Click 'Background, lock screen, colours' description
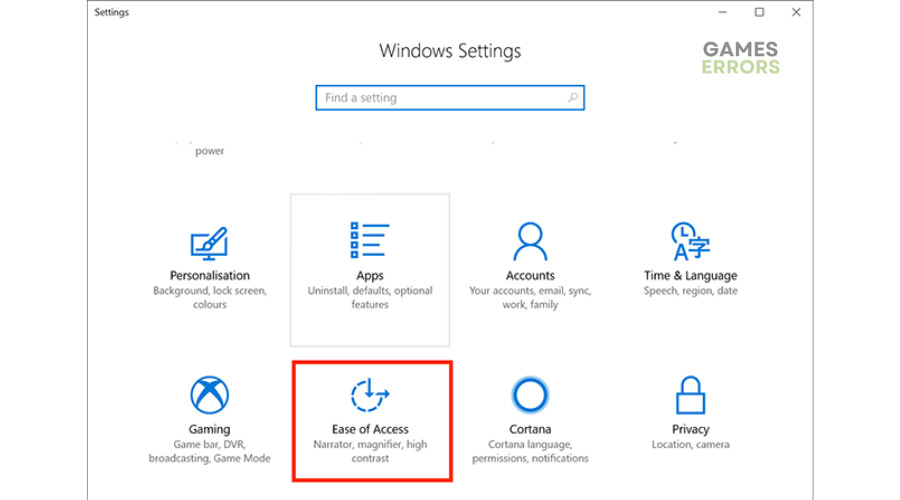 210,297
